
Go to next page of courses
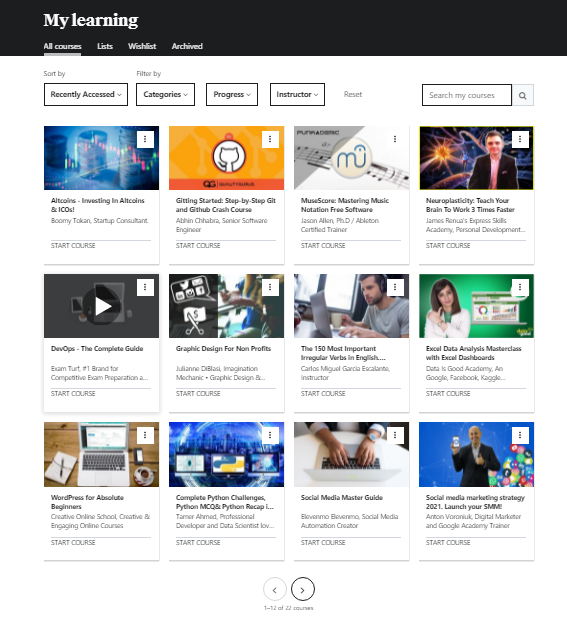(303, 589)
